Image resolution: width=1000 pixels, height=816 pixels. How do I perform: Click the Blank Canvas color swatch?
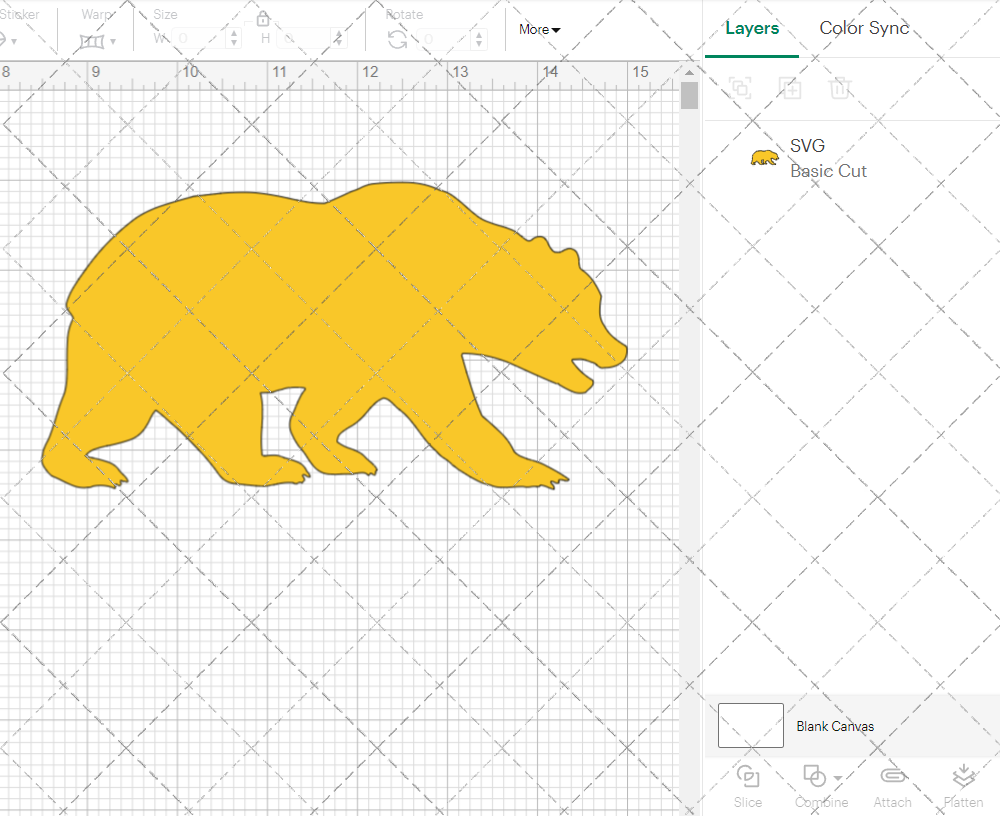click(x=750, y=726)
